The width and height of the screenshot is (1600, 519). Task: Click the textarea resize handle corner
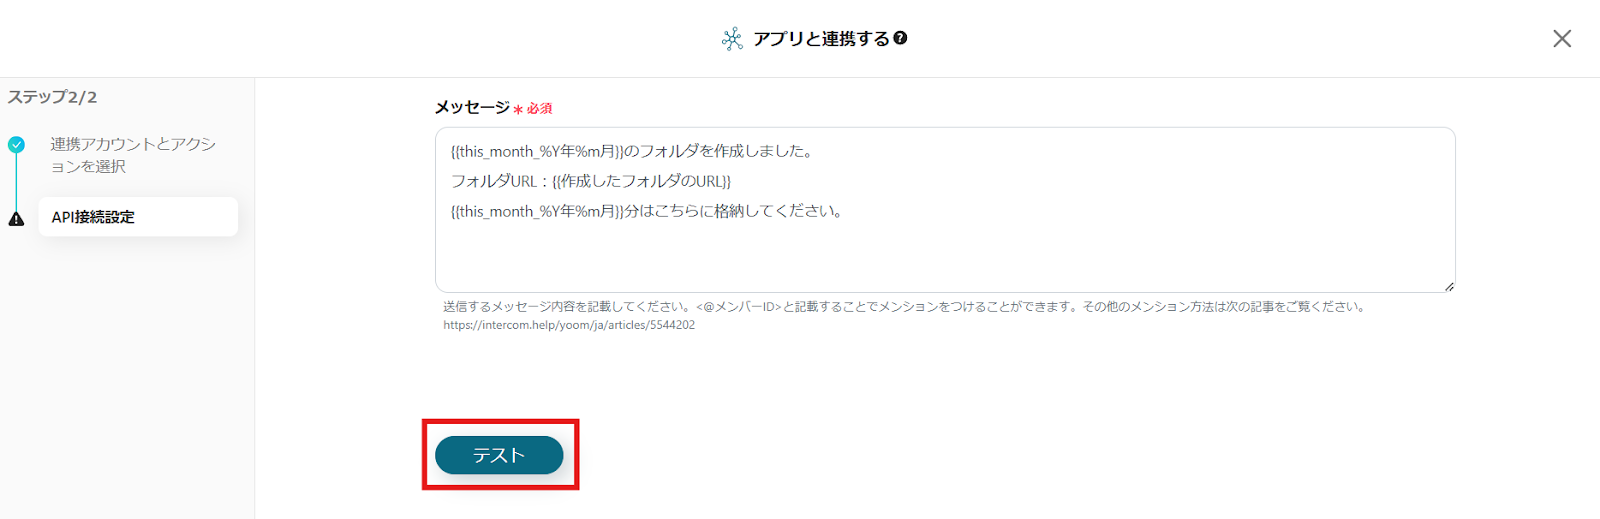pos(1448,286)
